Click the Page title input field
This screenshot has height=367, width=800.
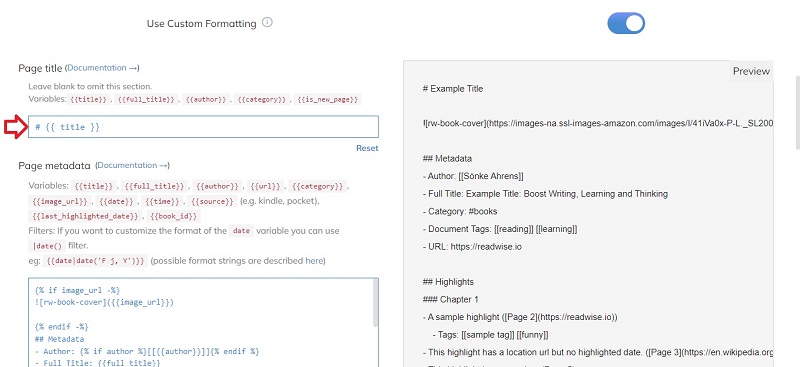coord(204,127)
